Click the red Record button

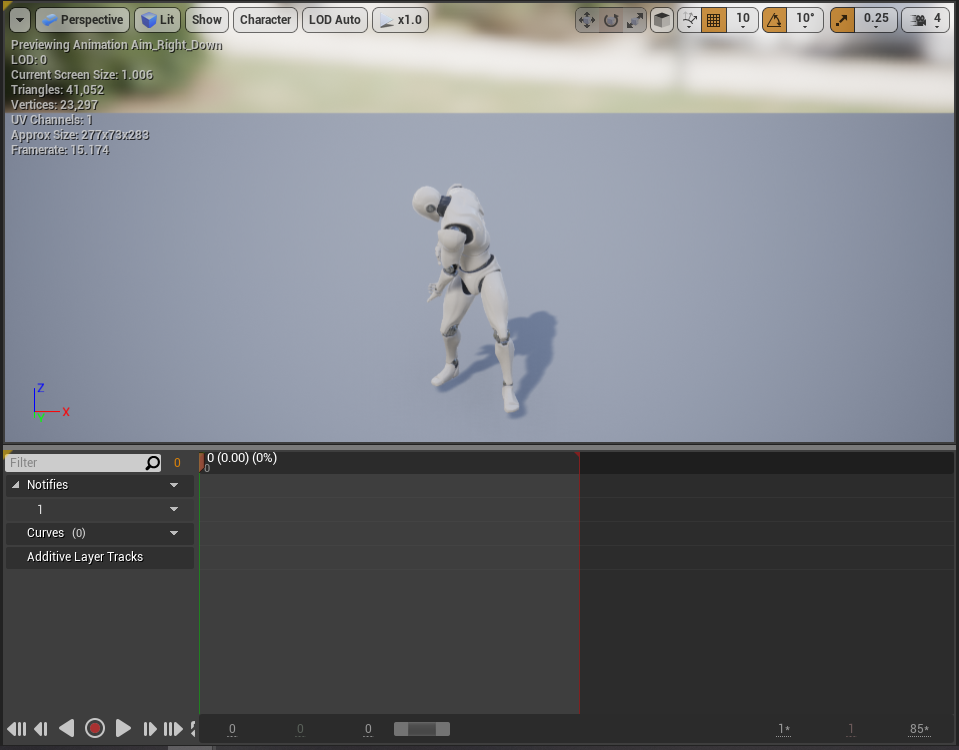click(95, 728)
